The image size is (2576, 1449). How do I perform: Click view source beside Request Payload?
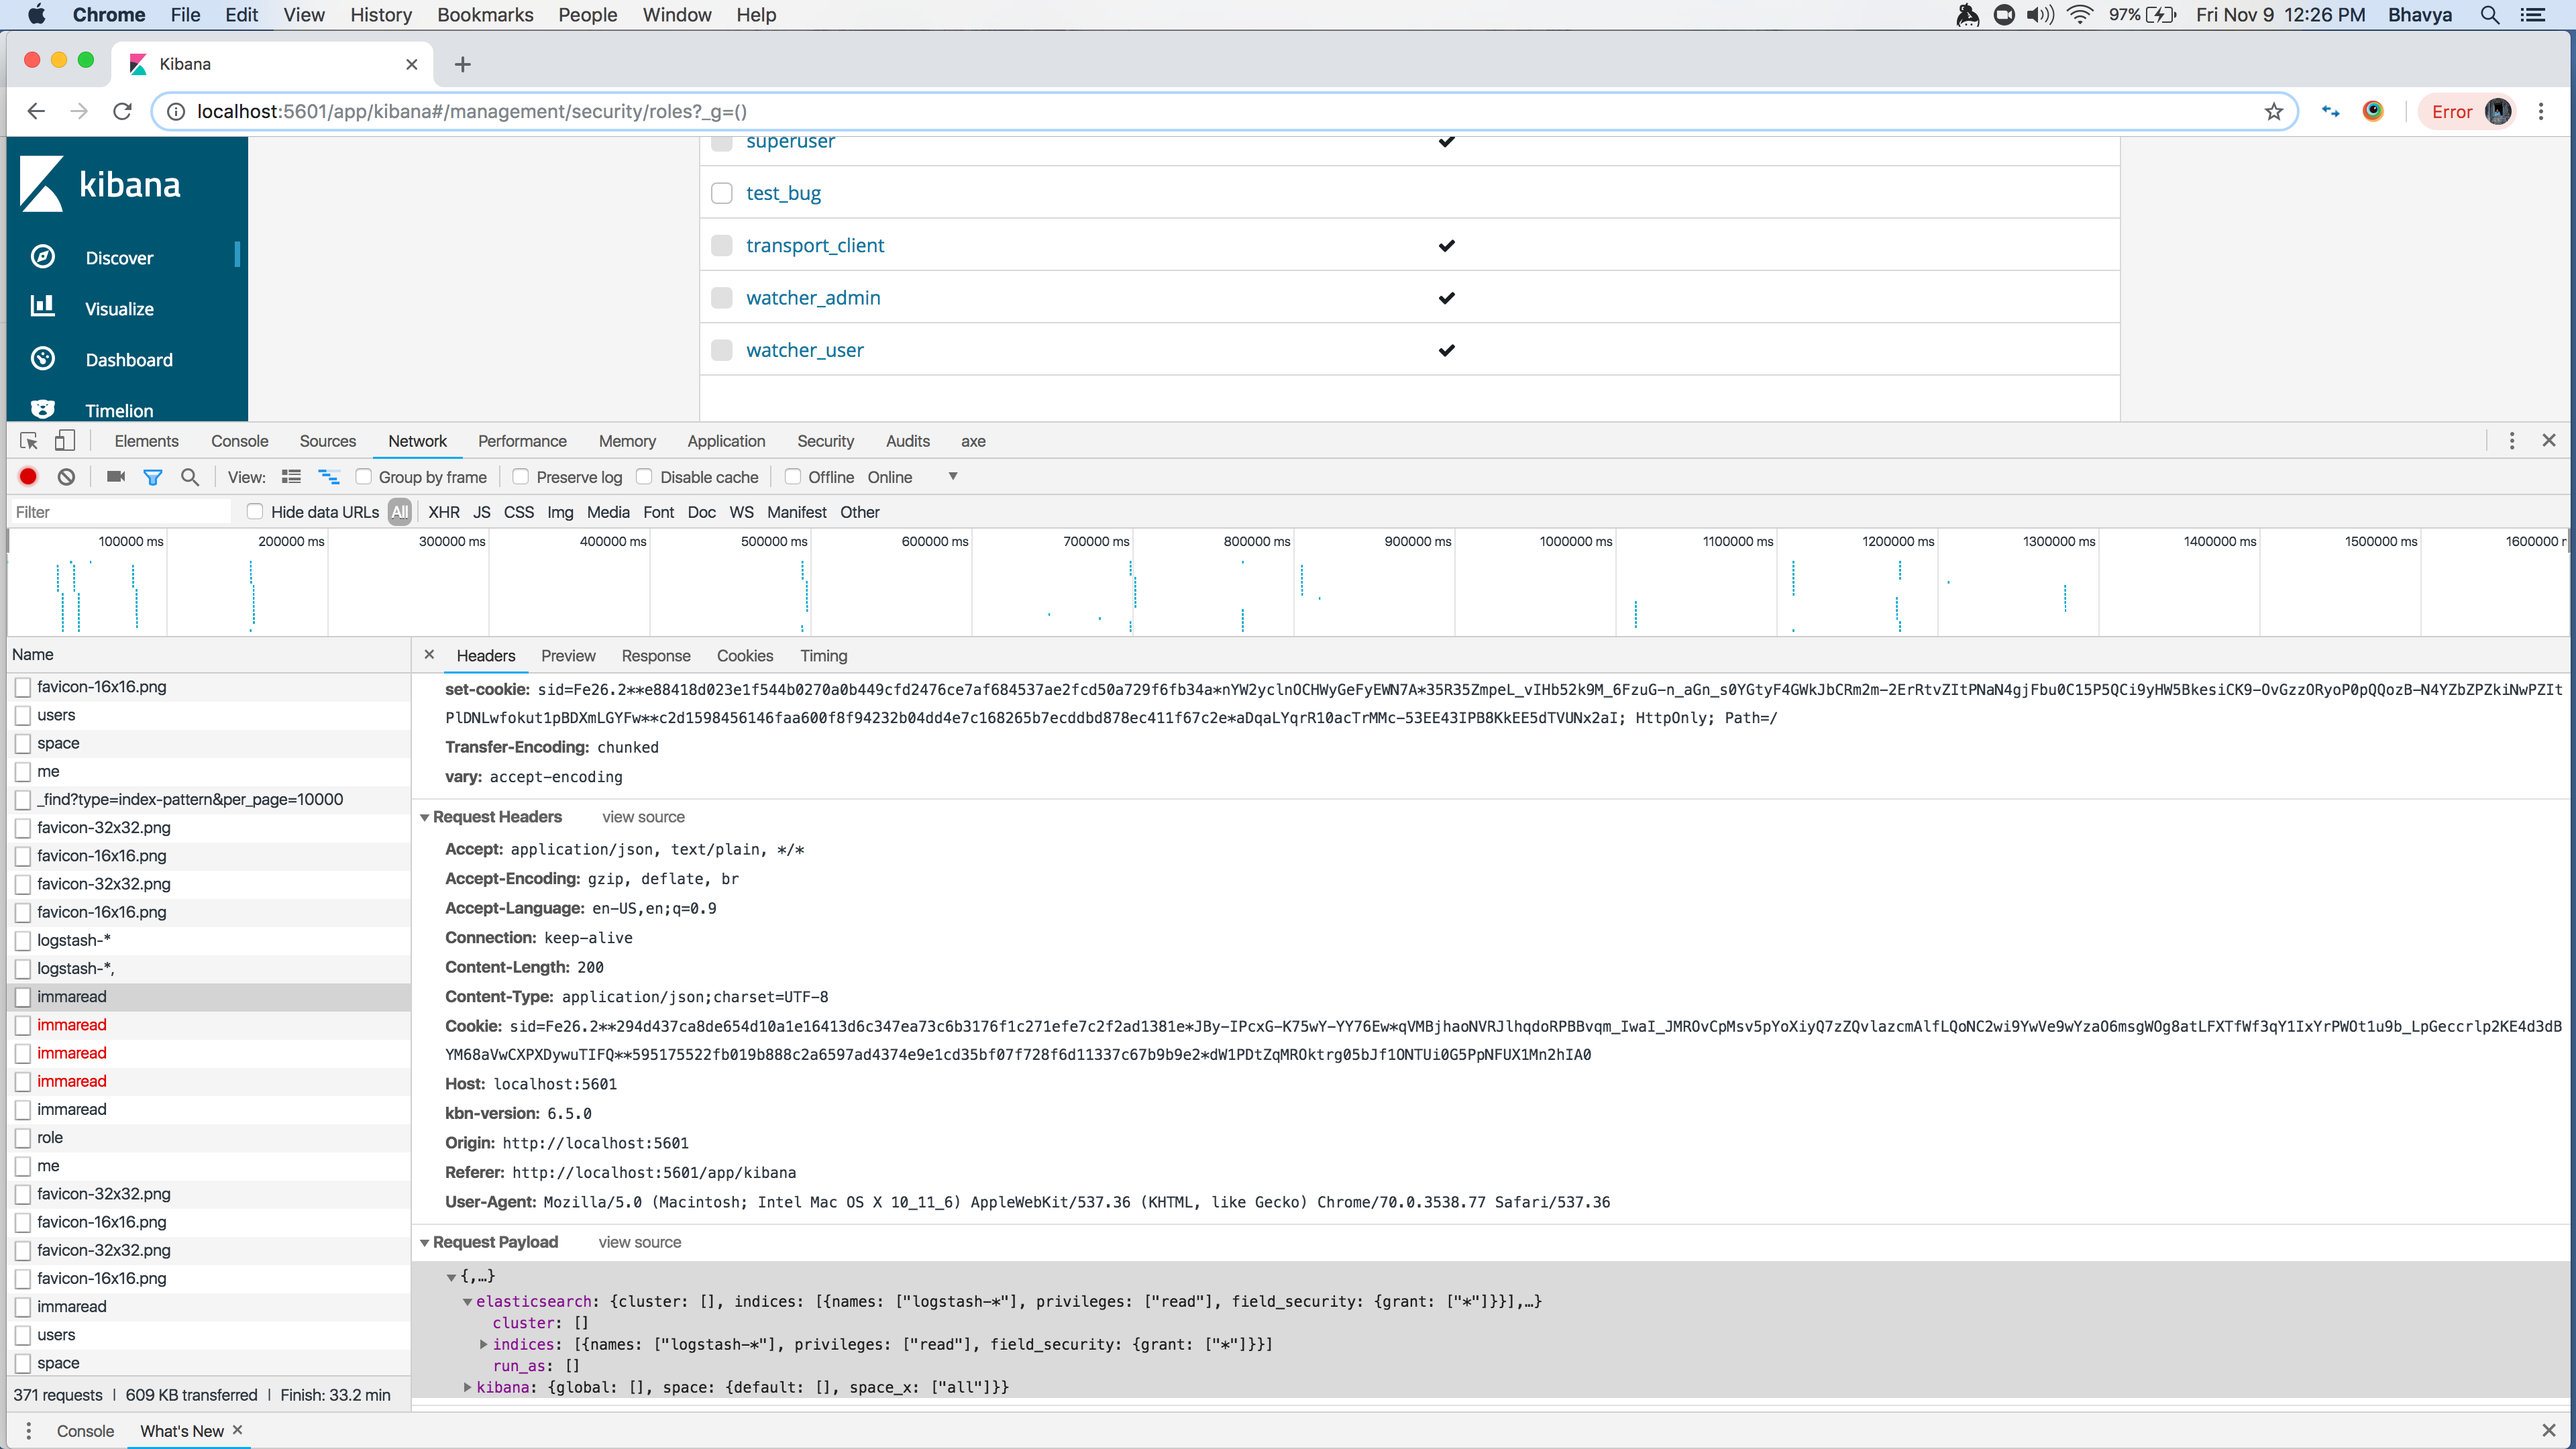640,1242
